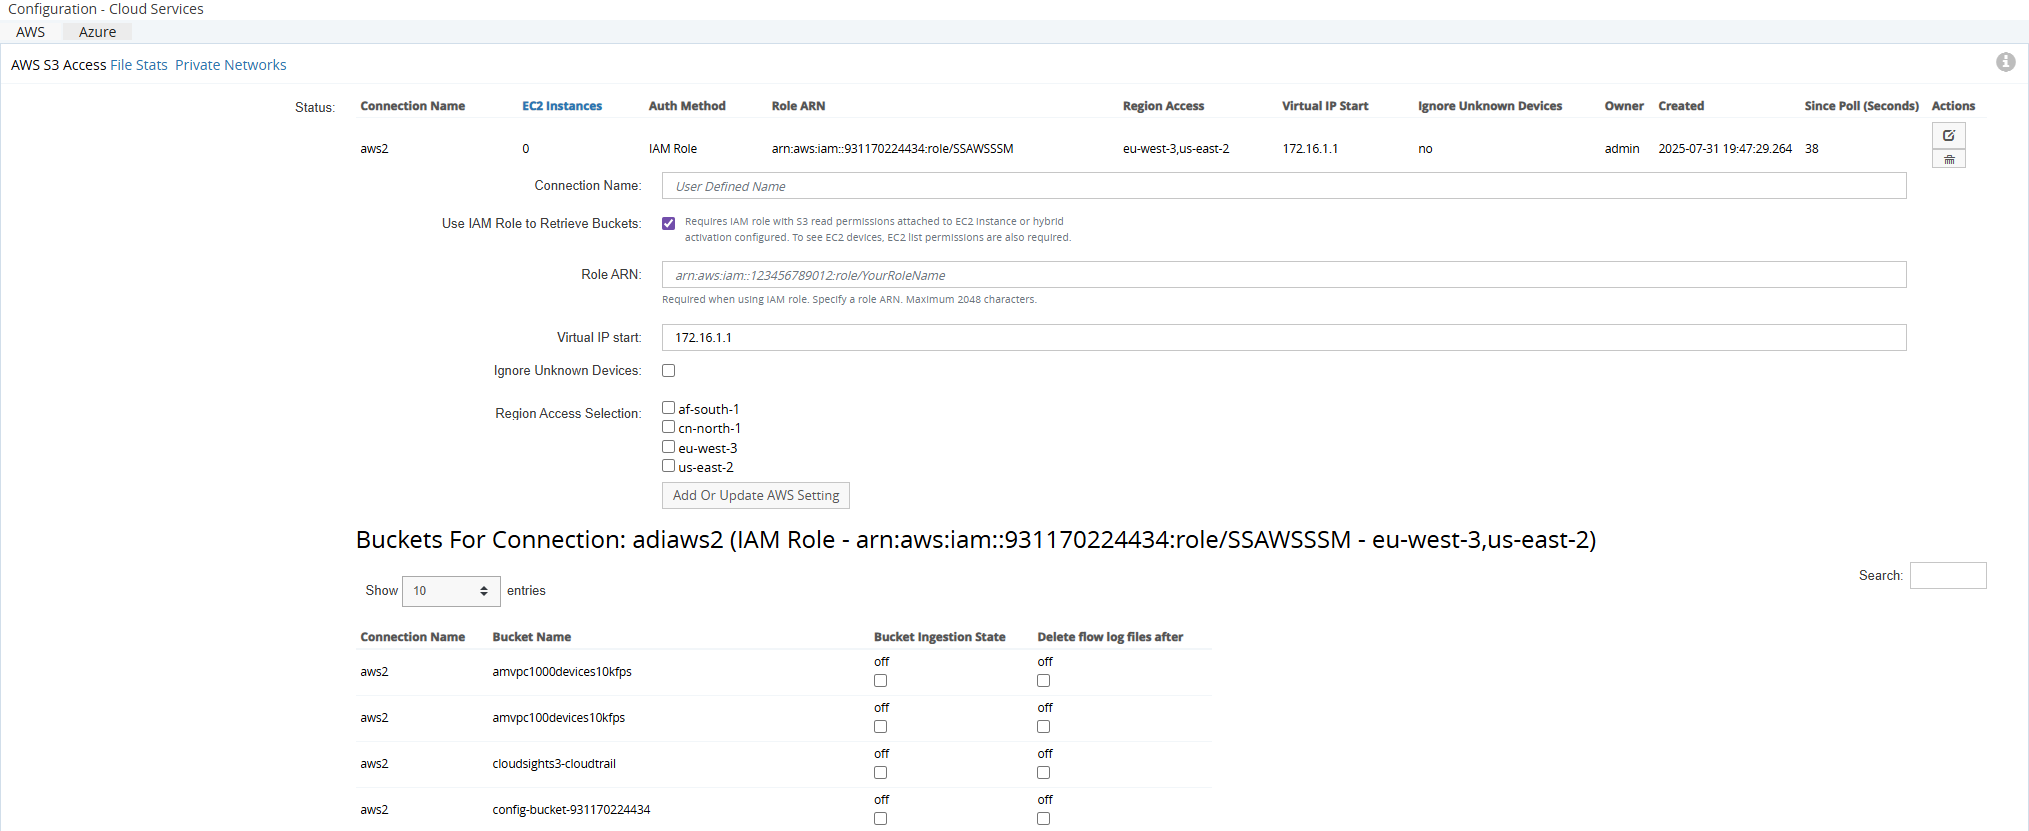The height and width of the screenshot is (831, 2029).
Task: Enable ingestion for config-bucket-931170224434
Action: pos(880,819)
